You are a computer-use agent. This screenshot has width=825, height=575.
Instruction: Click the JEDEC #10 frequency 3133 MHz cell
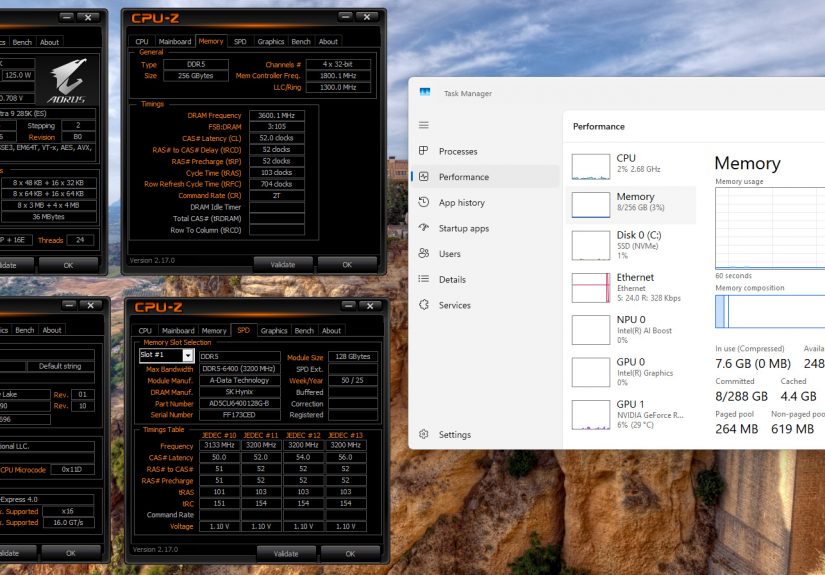(x=219, y=445)
